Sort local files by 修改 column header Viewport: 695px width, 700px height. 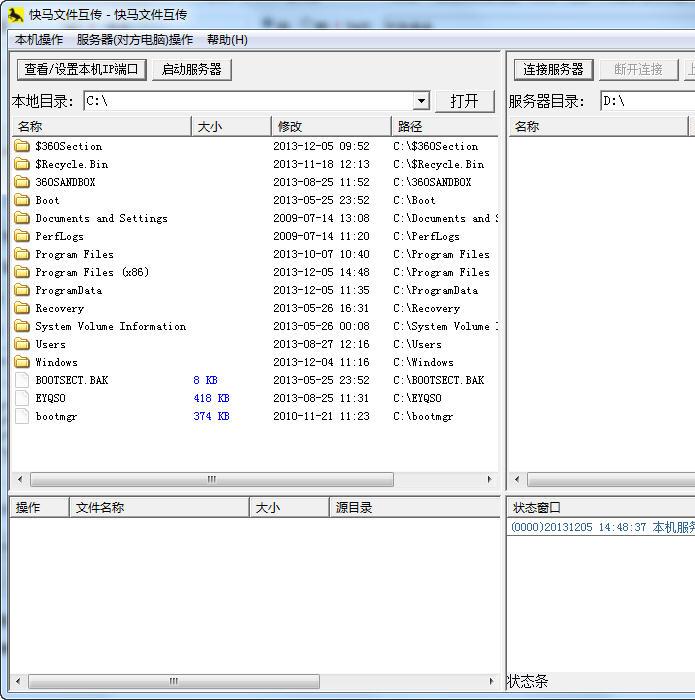pyautogui.click(x=330, y=126)
